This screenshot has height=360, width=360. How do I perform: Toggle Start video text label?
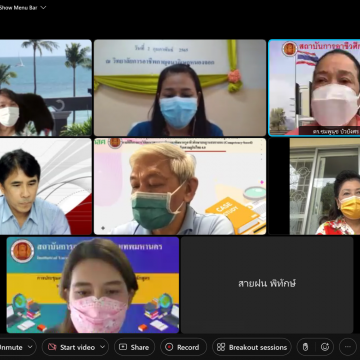77,347
